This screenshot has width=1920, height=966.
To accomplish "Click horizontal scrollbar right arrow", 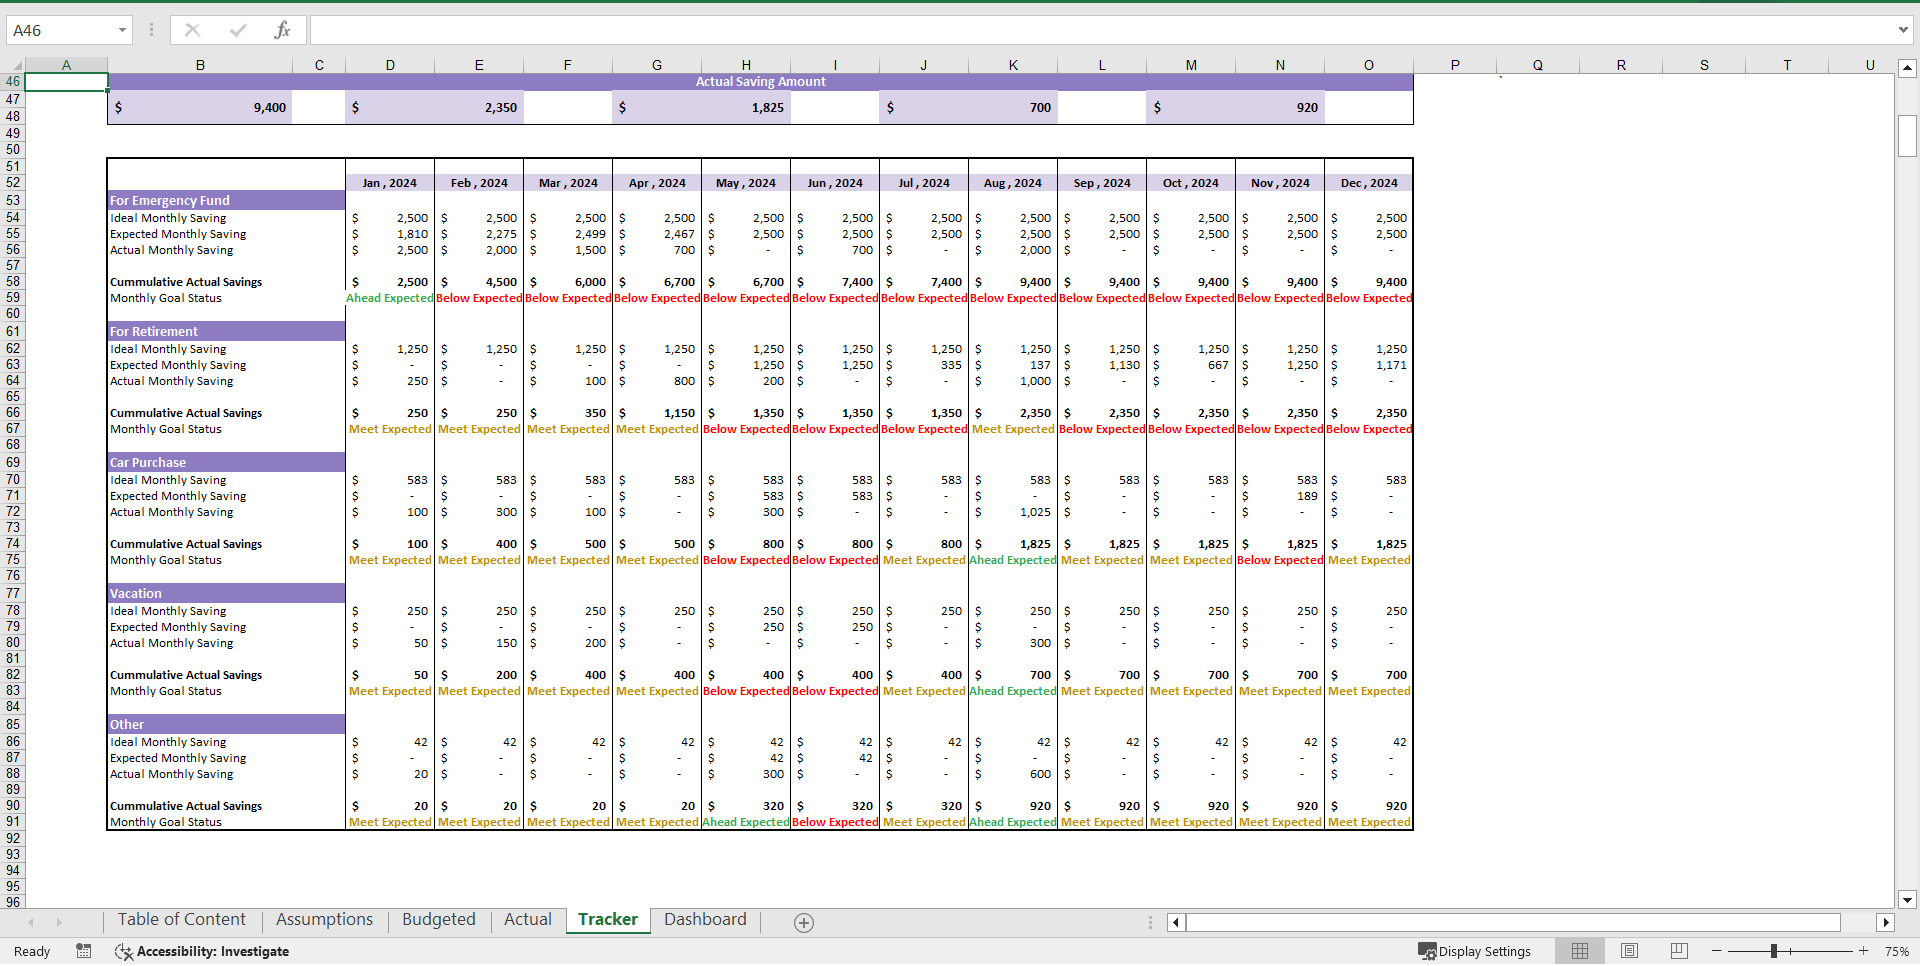I will tap(1886, 922).
